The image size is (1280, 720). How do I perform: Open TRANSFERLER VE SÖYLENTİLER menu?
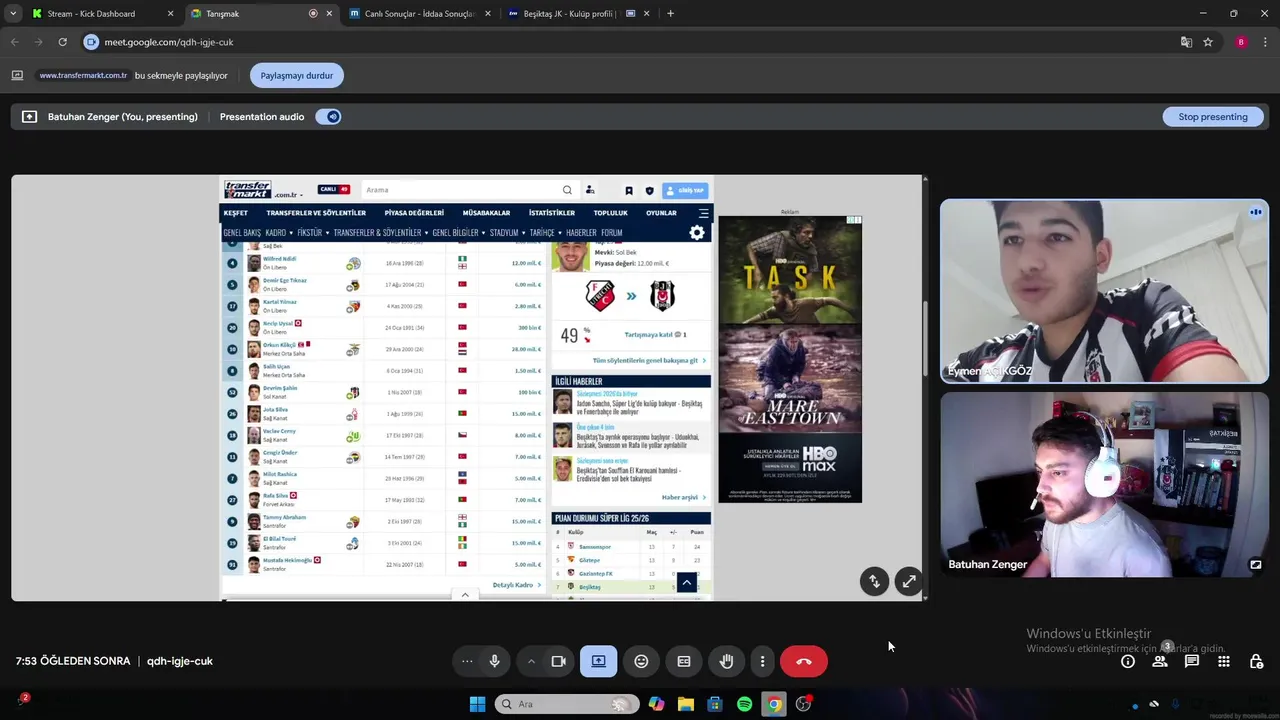click(x=316, y=213)
